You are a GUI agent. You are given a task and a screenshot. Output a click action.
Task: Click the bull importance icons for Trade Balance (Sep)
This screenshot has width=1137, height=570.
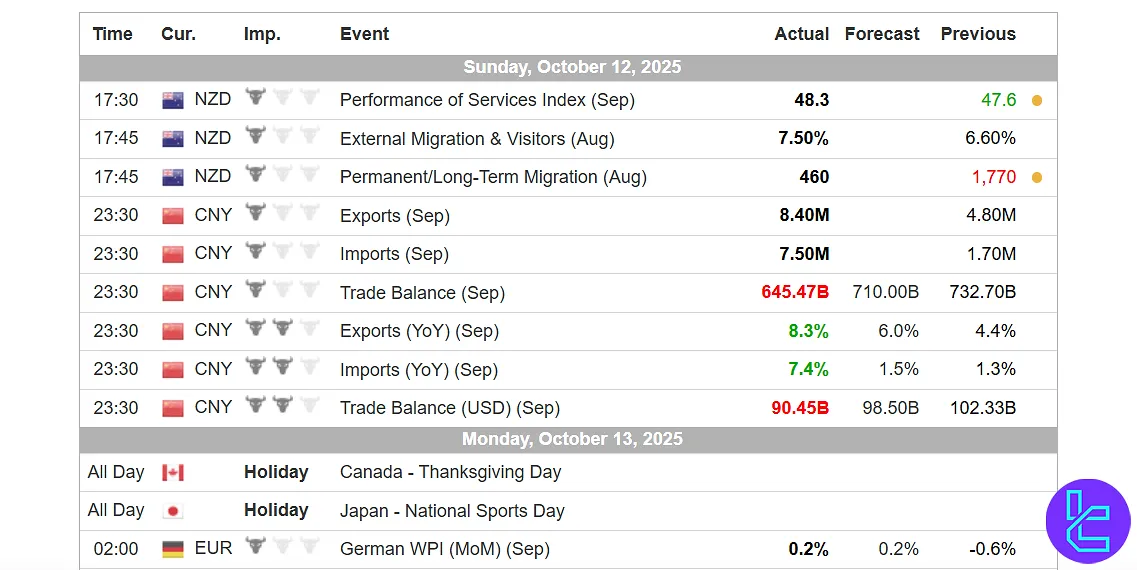pos(282,292)
